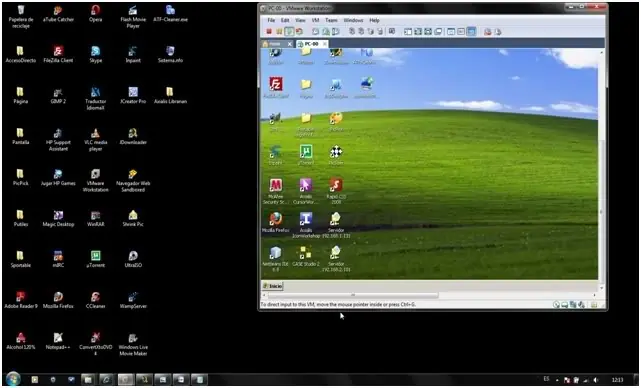
Task: Open the Help menu in VMware
Action: (374, 20)
